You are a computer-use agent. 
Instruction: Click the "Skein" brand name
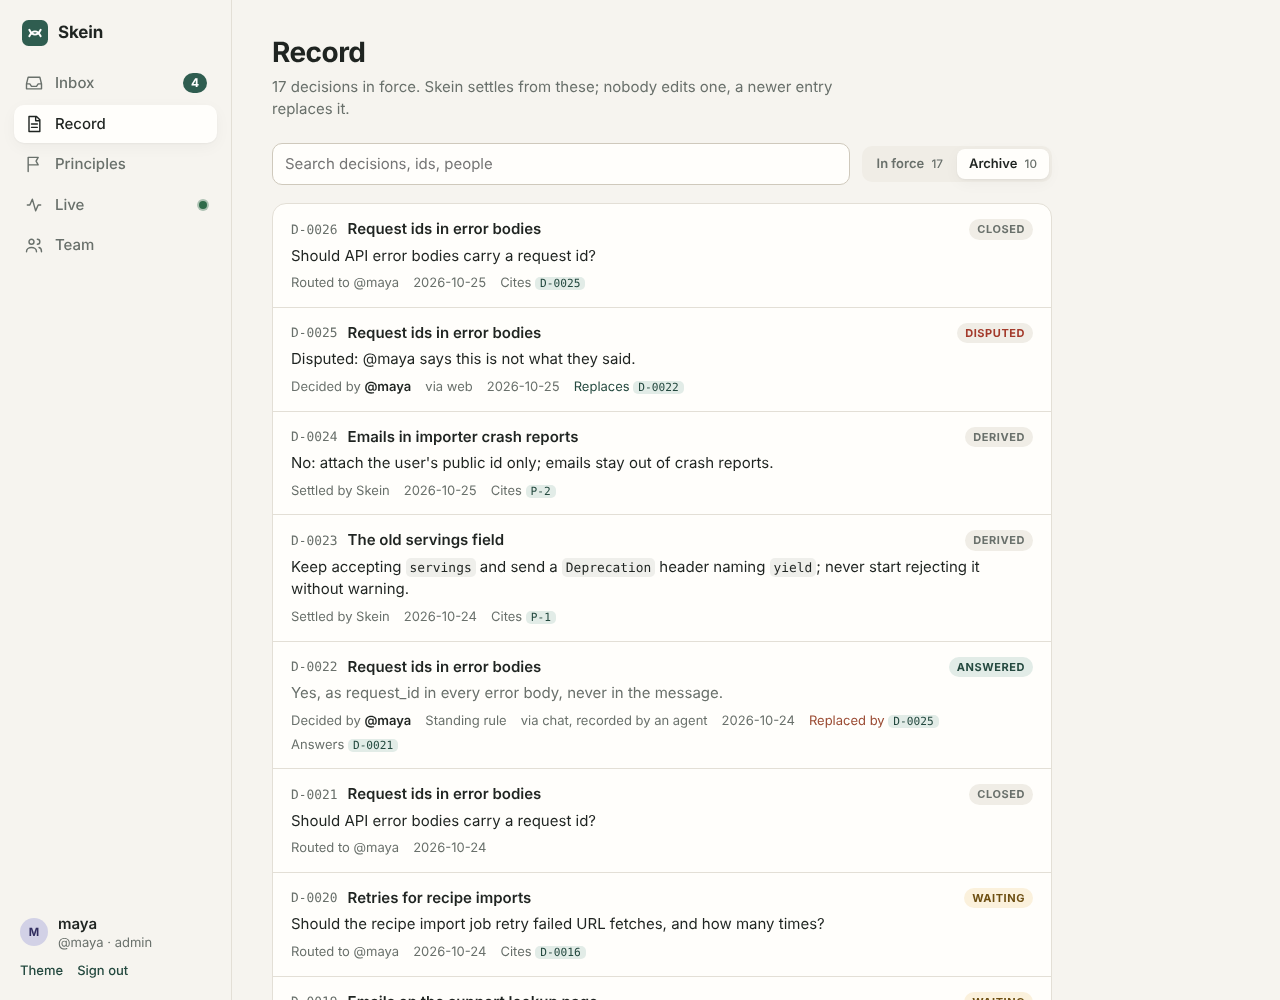(x=80, y=33)
